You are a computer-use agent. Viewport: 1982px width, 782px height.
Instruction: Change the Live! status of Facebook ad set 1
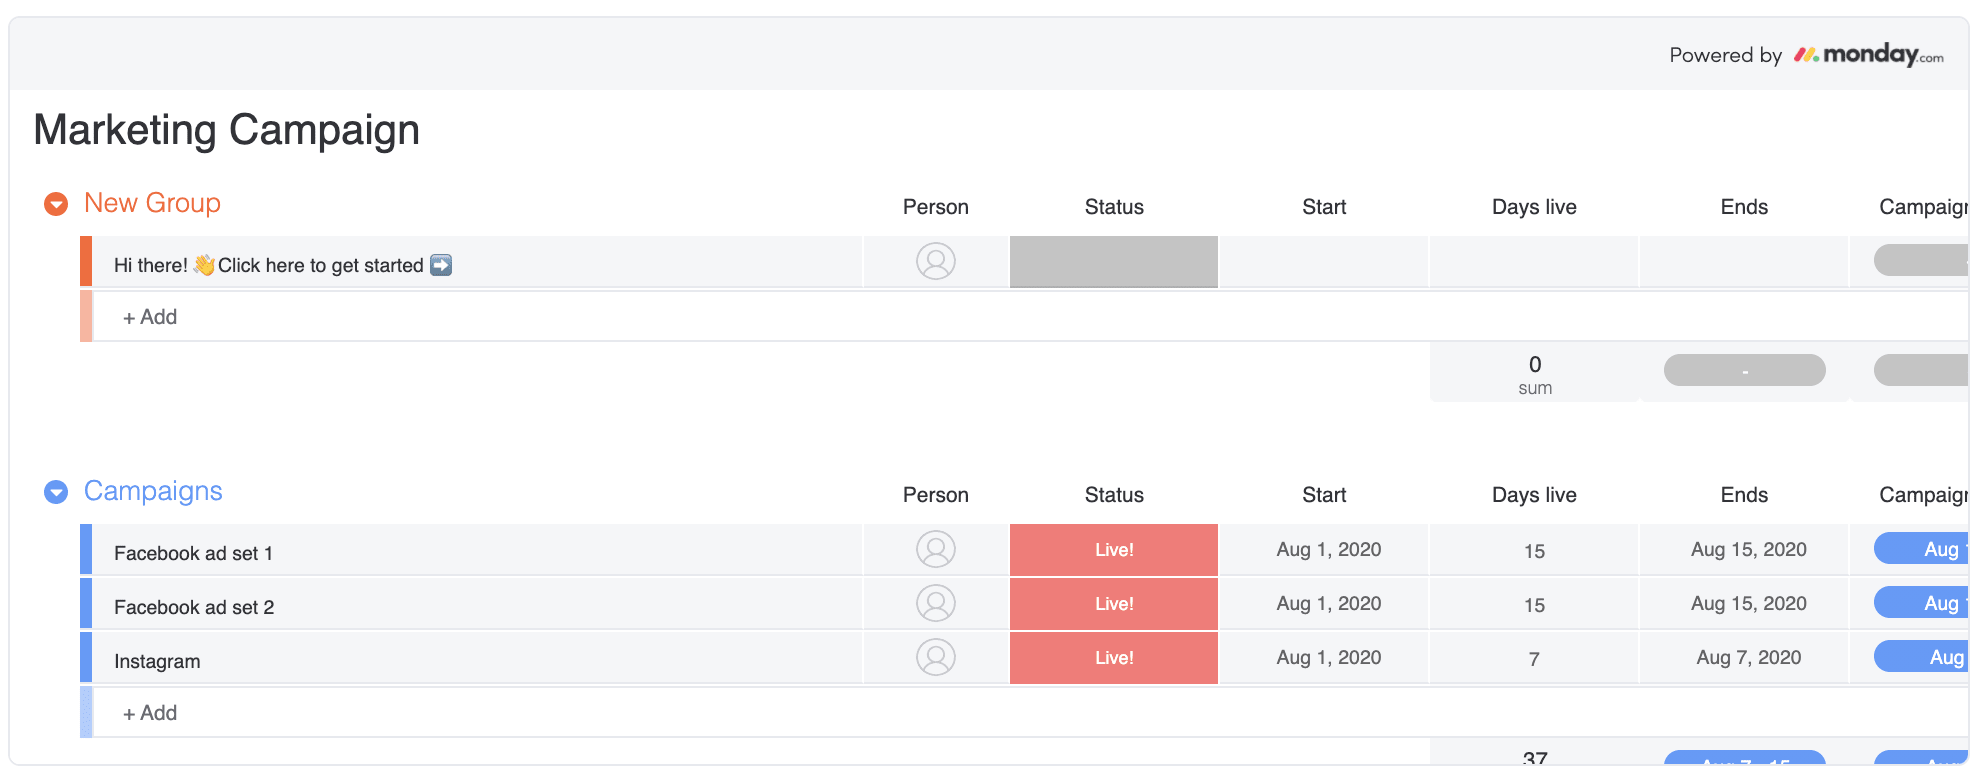coord(1114,550)
